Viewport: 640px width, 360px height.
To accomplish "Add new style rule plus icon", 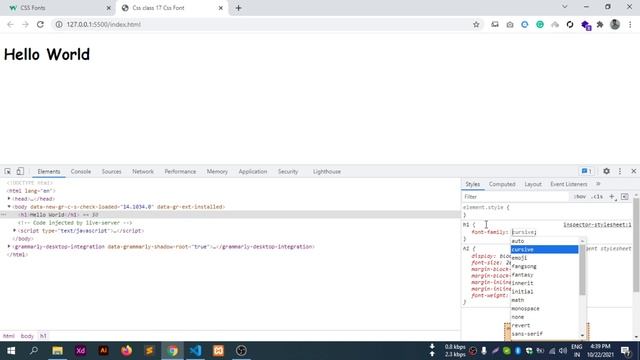I will tap(612, 197).
